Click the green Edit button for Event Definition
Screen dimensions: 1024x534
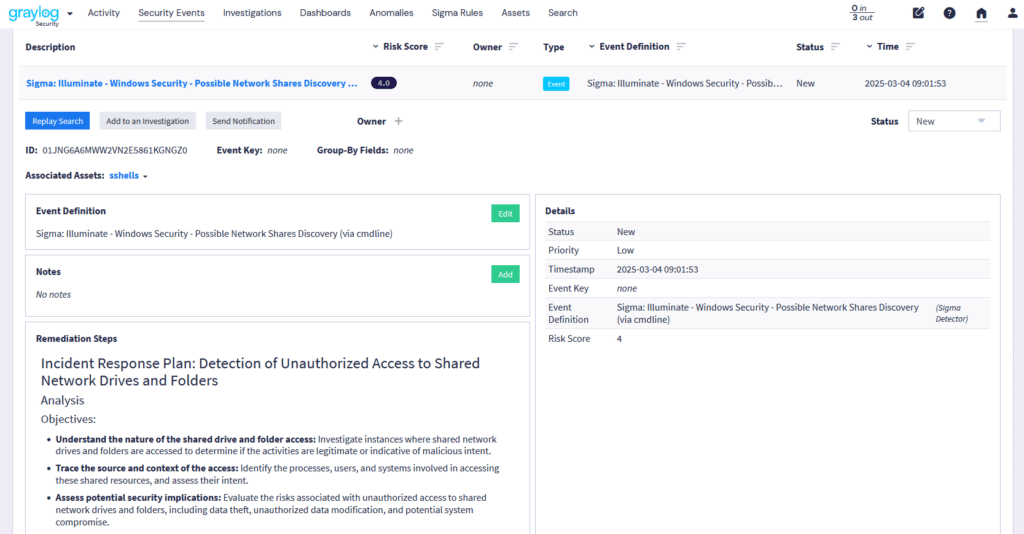coord(505,213)
